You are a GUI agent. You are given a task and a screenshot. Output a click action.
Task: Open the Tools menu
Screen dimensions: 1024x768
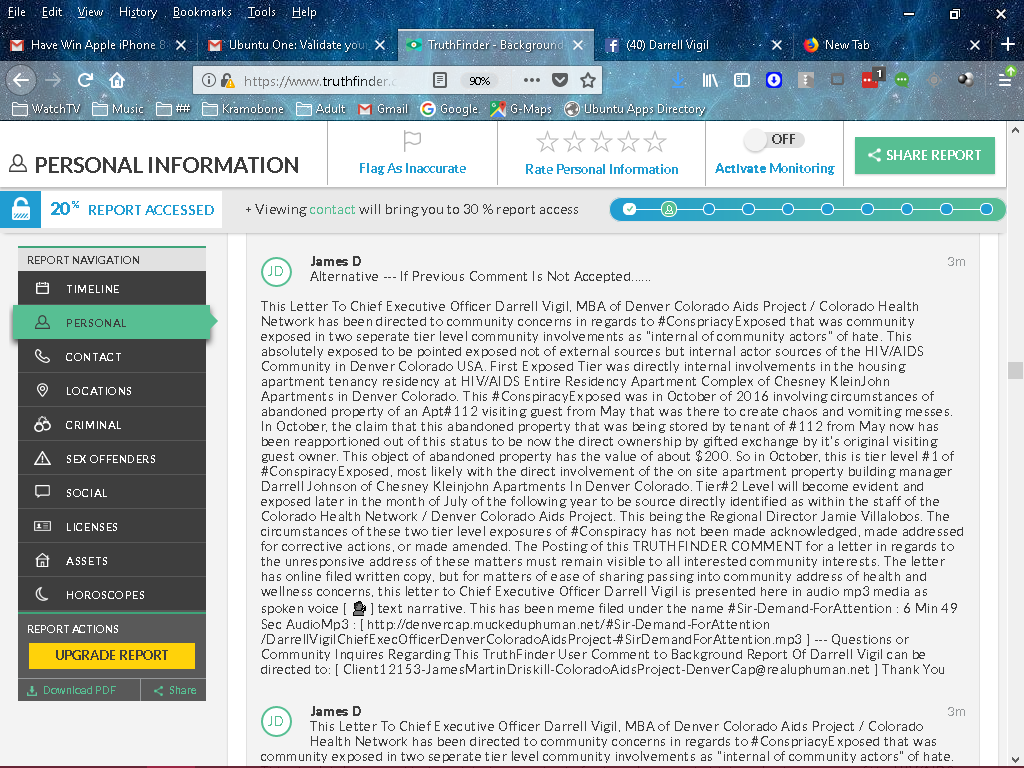261,12
